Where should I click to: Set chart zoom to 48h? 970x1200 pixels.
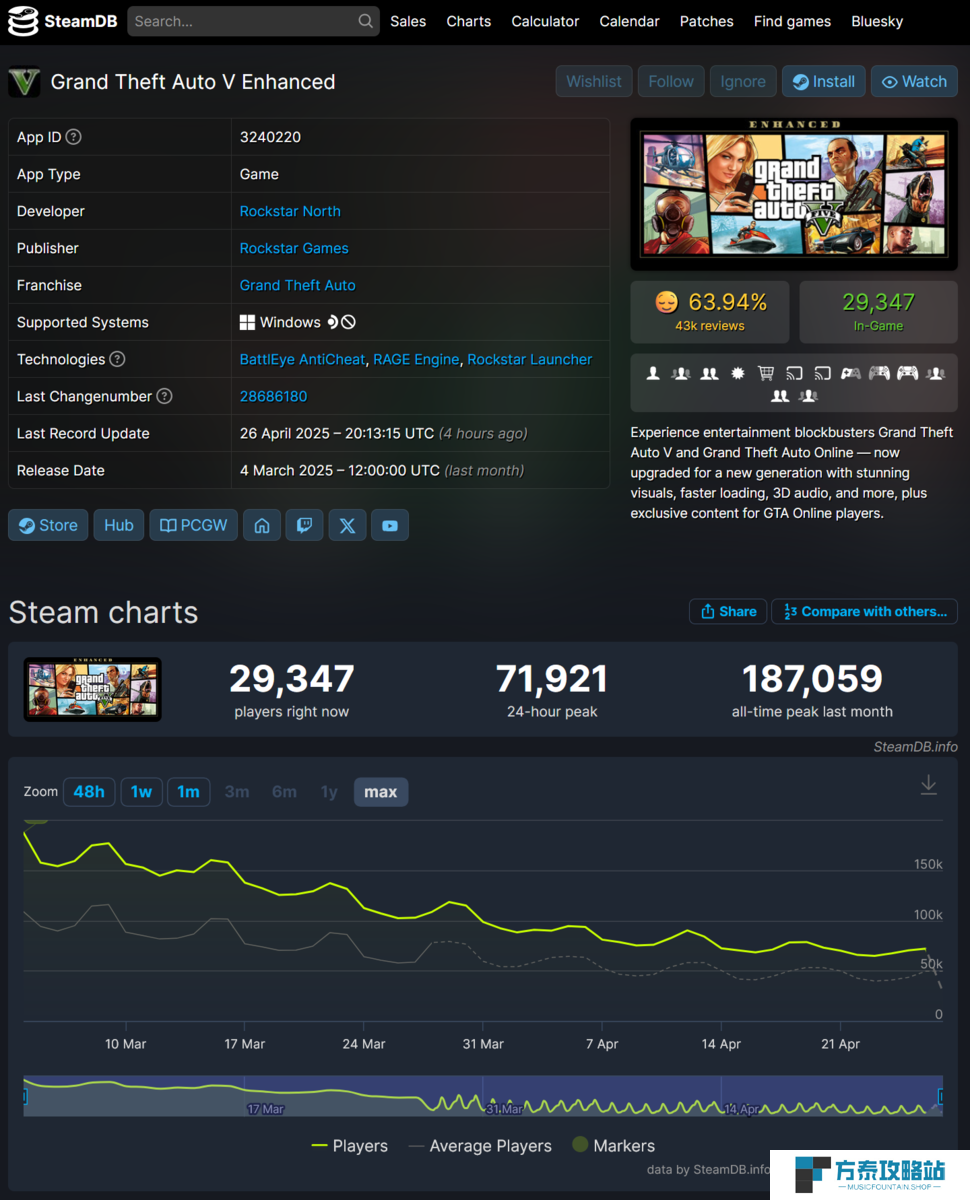point(89,792)
